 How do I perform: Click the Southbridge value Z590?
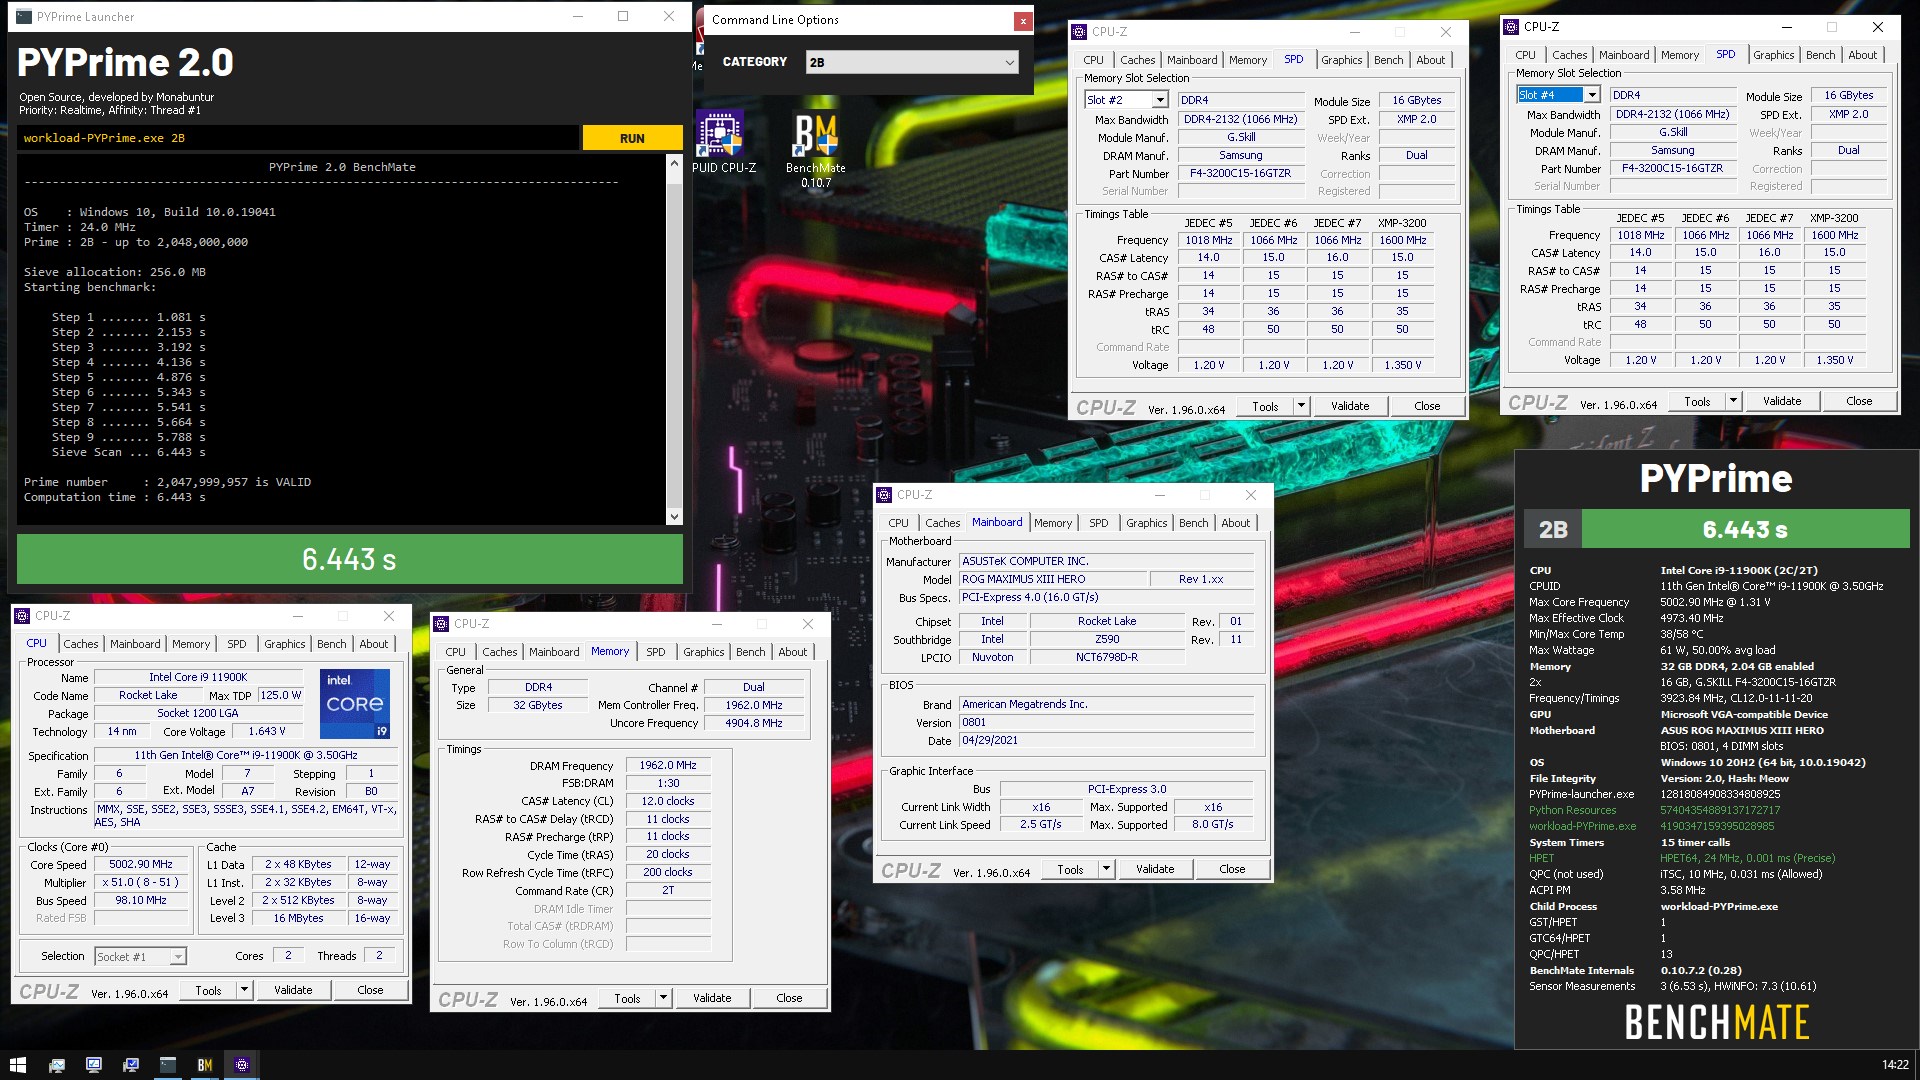click(1107, 639)
